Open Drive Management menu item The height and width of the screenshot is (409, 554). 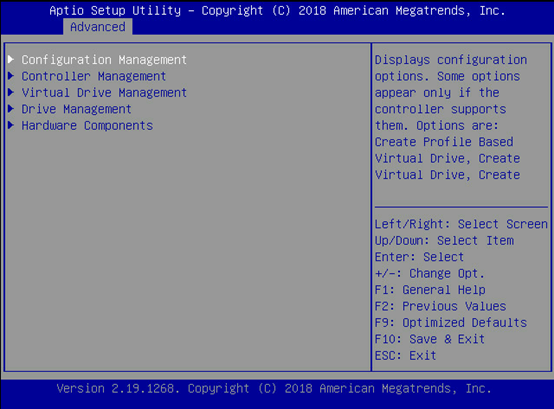pyautogui.click(x=76, y=109)
